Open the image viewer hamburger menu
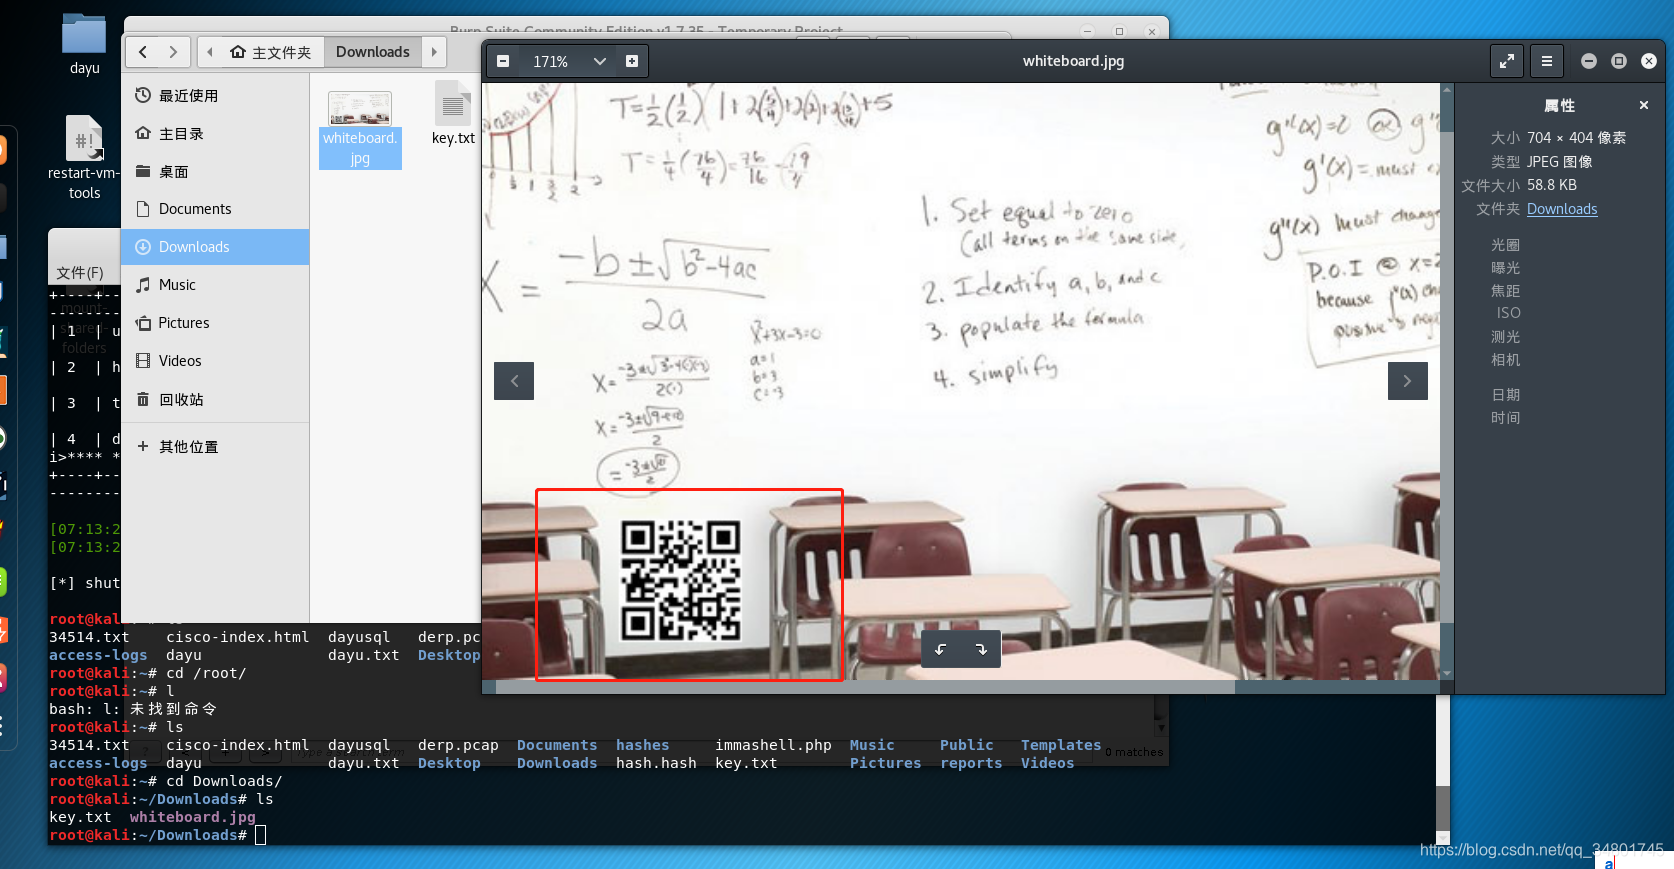The height and width of the screenshot is (869, 1674). [1546, 61]
